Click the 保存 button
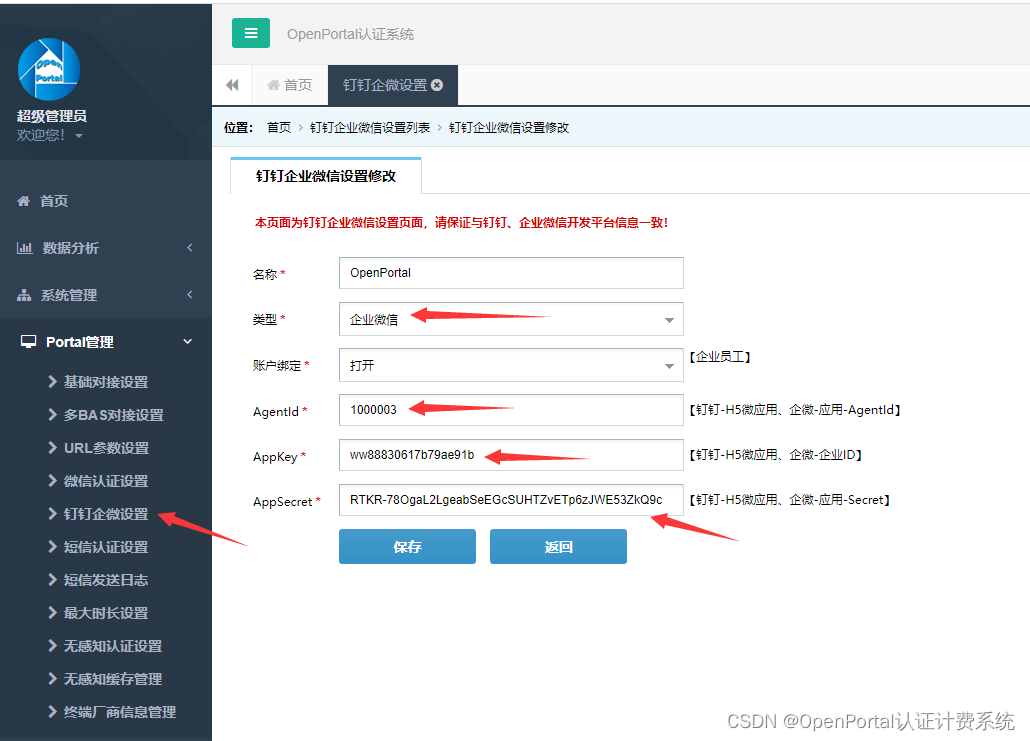Screen dimensions: 1030x741 (407, 547)
